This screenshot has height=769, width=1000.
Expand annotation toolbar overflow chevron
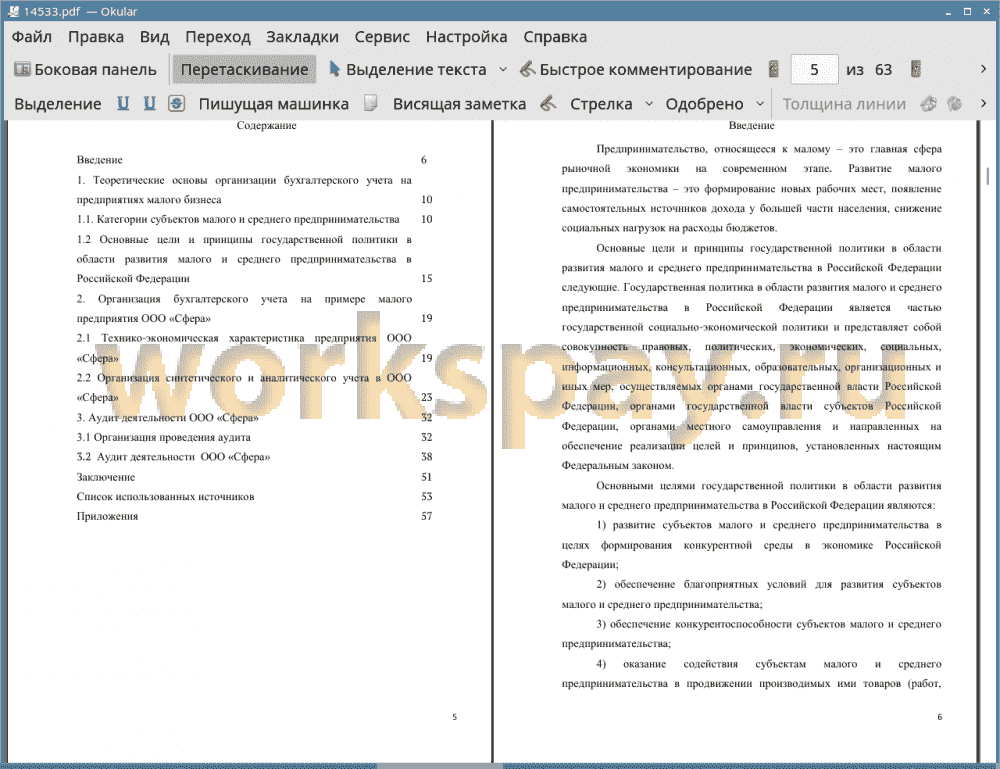point(983,103)
